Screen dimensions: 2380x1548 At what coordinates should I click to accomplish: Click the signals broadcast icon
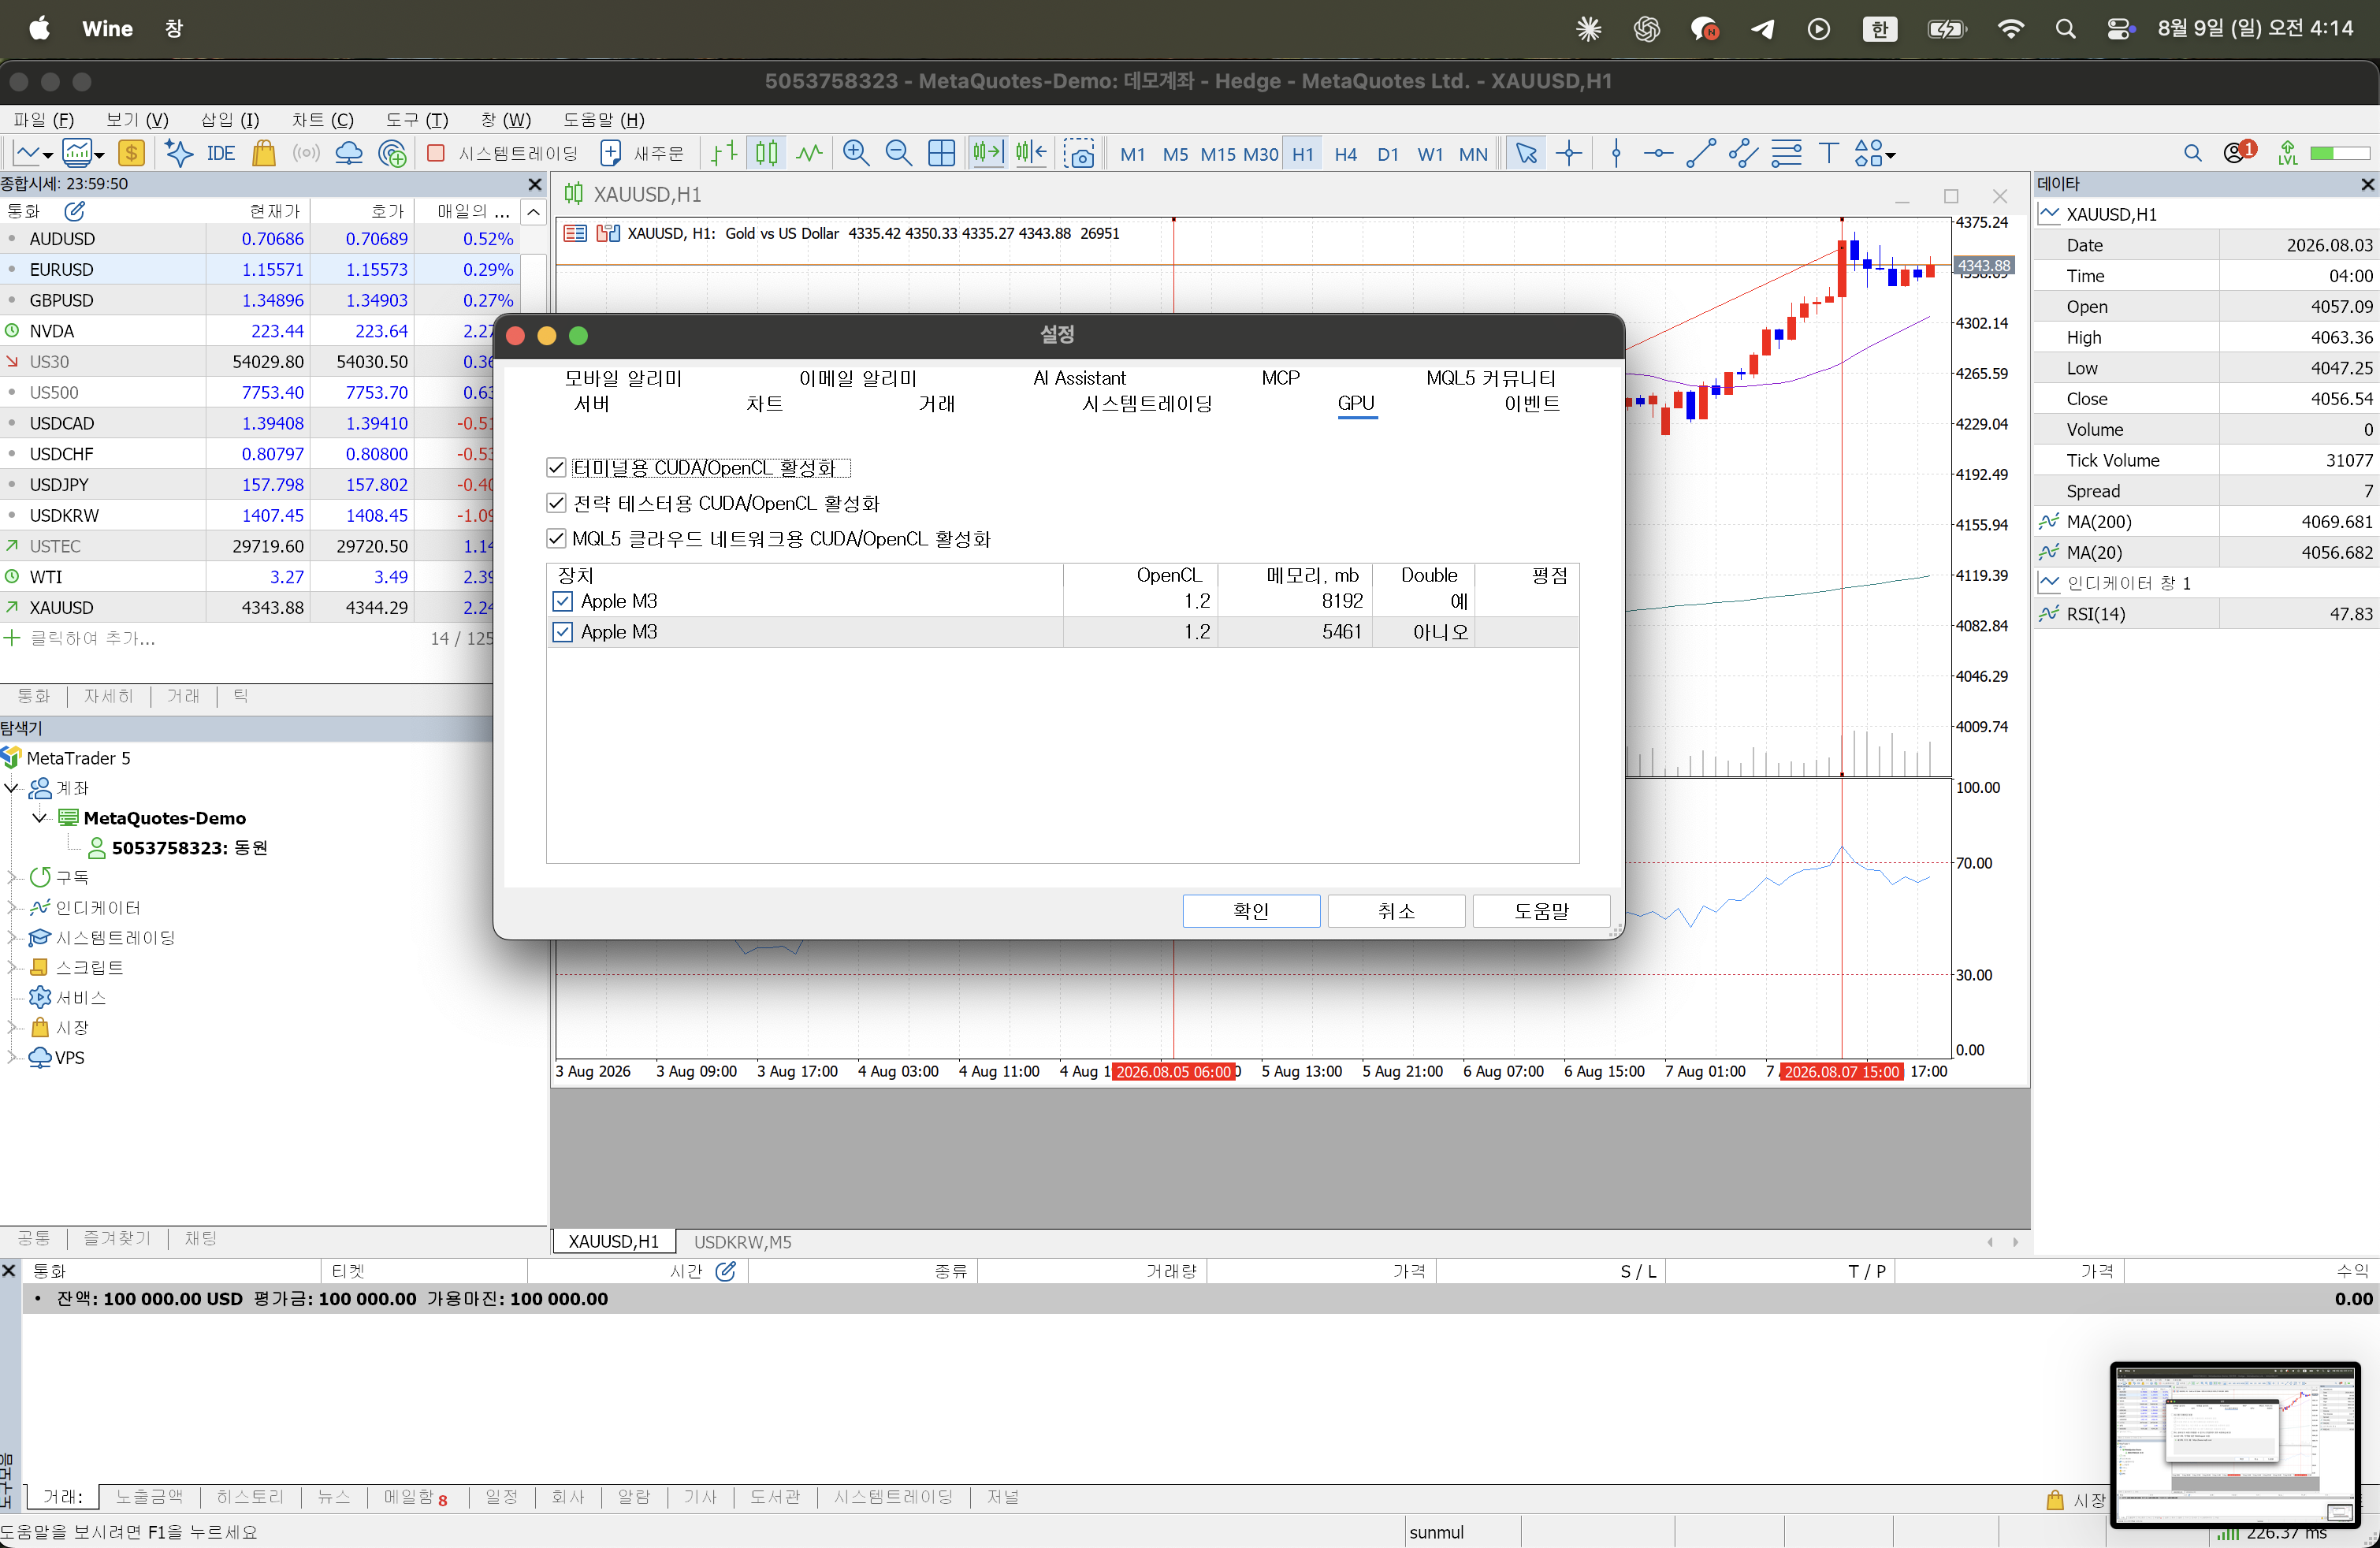pyautogui.click(x=306, y=153)
